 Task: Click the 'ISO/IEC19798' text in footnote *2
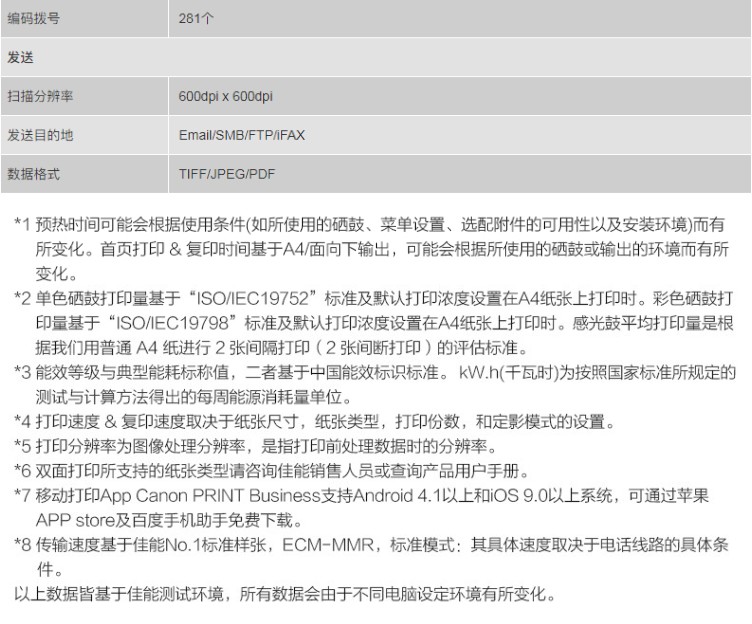coord(173,323)
